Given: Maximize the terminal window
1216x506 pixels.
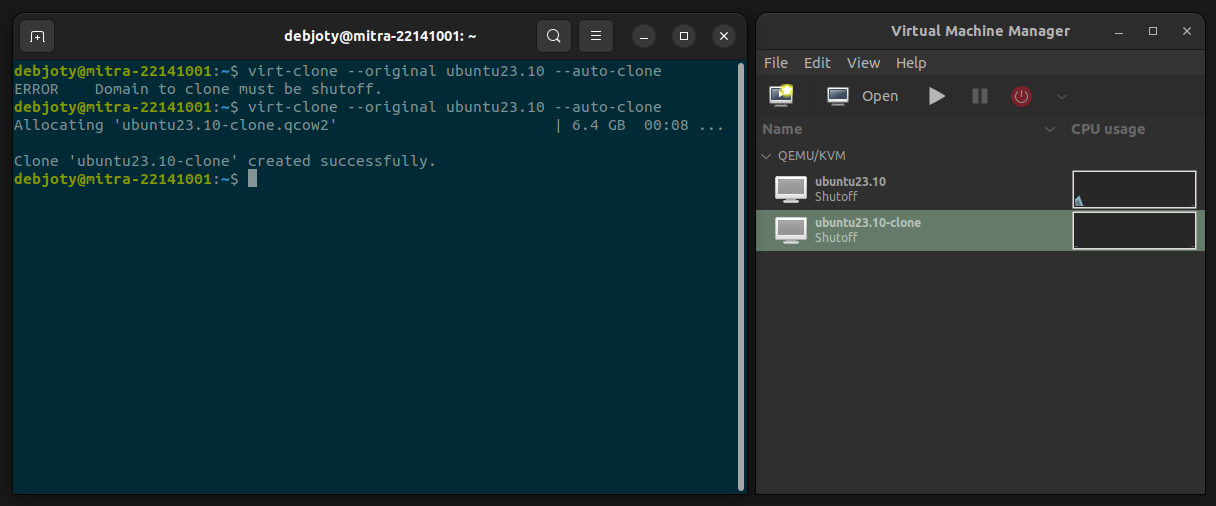Looking at the screenshot, I should 684,37.
